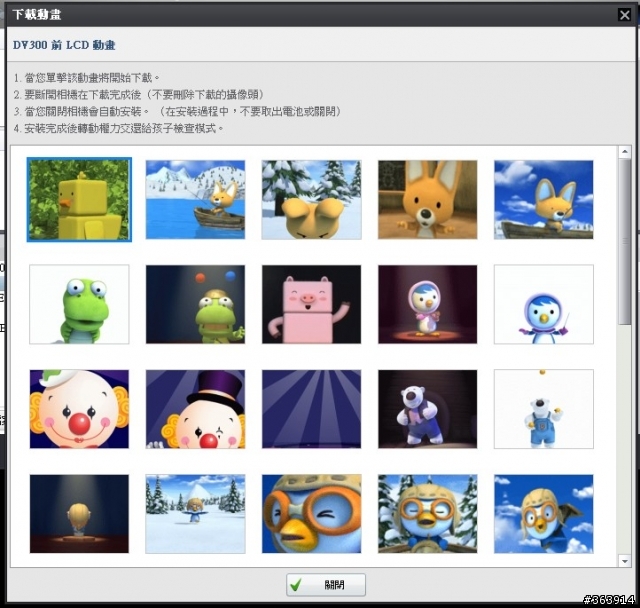The image size is (640, 608).
Task: Pick Pororo sledding among snowy trees thumbnail
Action: [427, 514]
